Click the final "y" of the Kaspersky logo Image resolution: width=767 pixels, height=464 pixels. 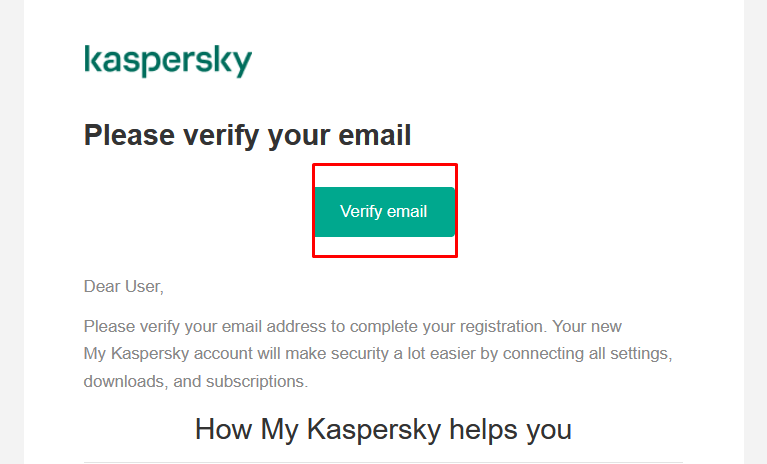[241, 64]
